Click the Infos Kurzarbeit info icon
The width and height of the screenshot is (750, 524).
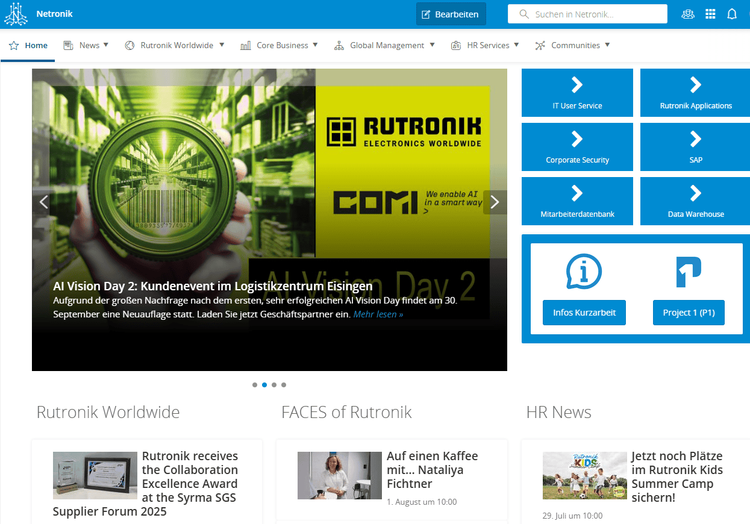[x=584, y=271]
